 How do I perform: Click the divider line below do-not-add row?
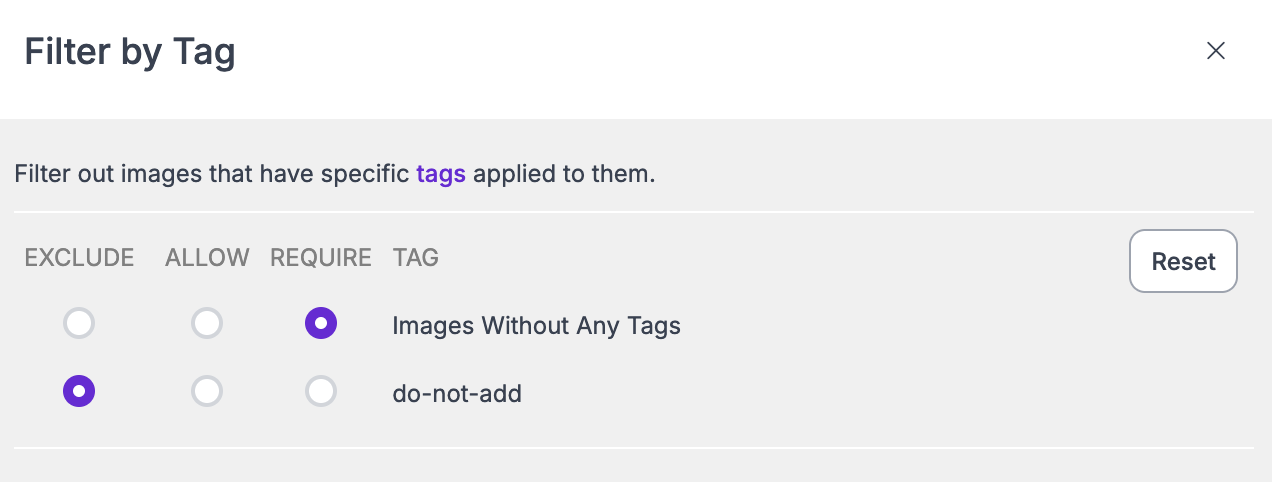[x=633, y=447]
